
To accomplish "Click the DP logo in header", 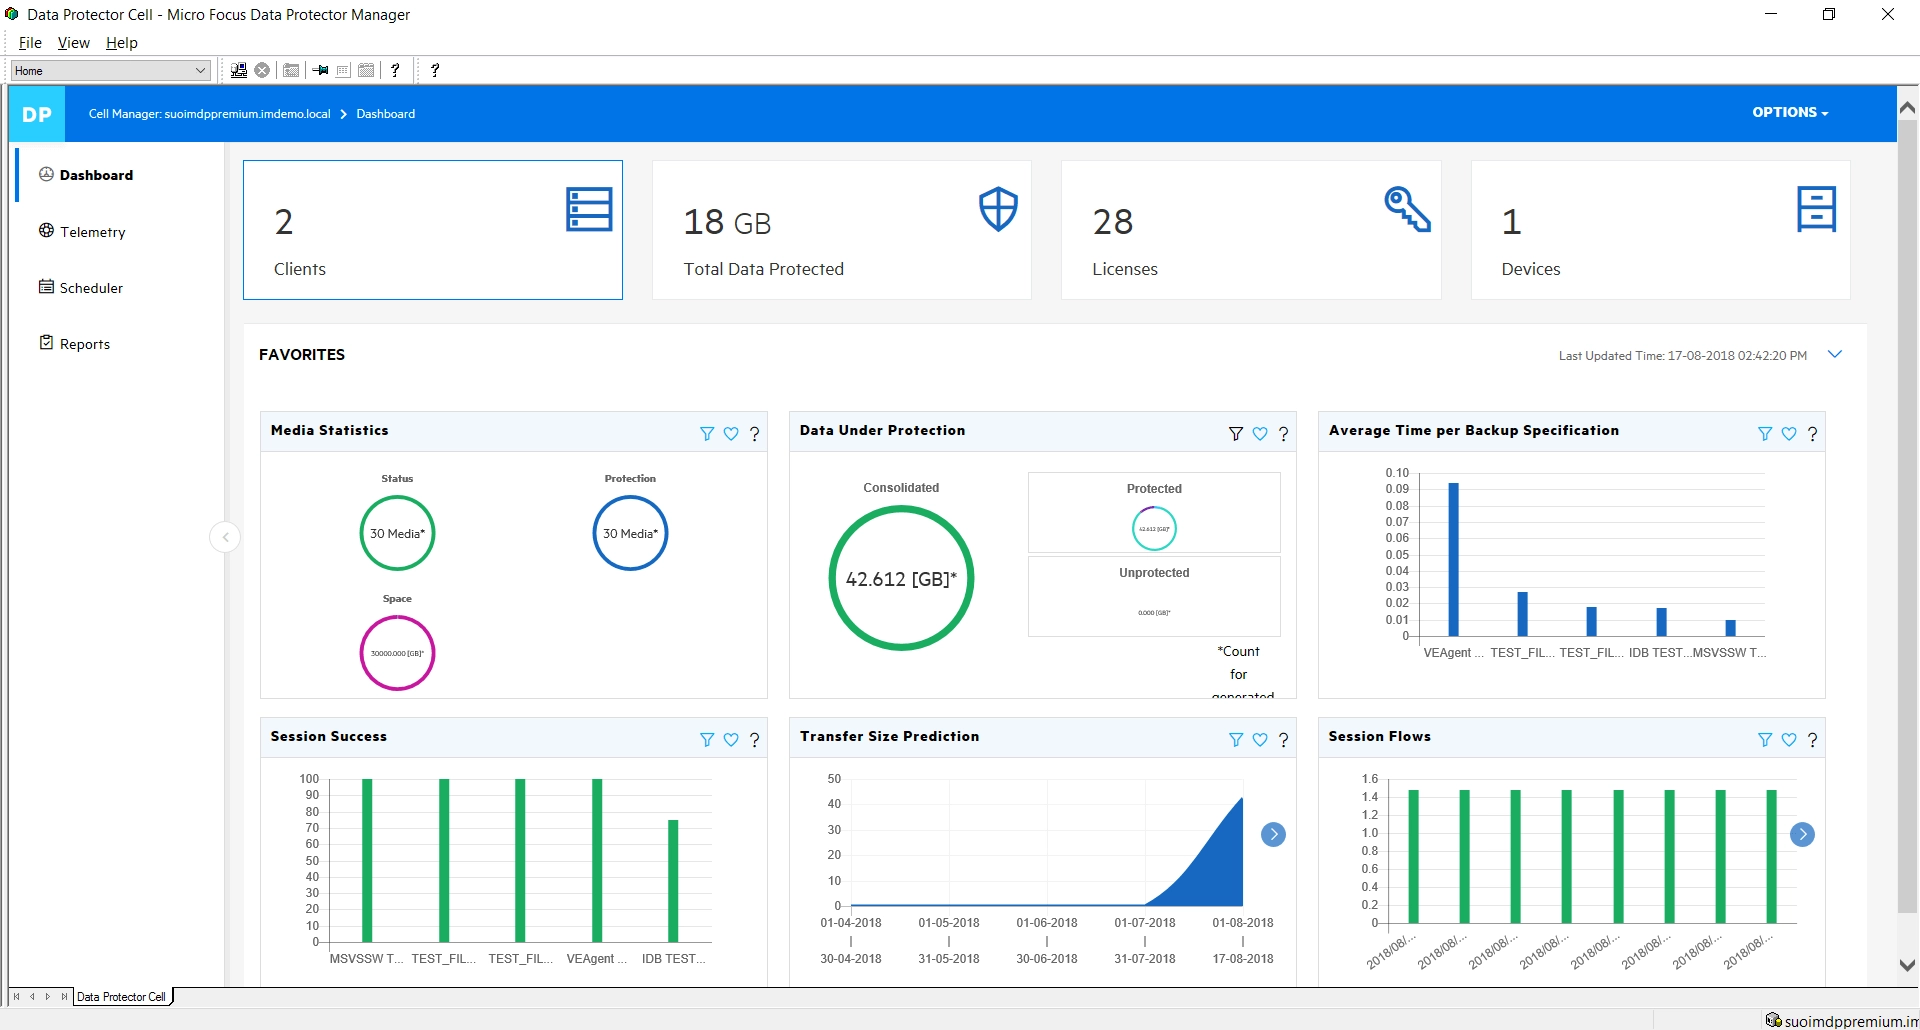I will tap(37, 114).
